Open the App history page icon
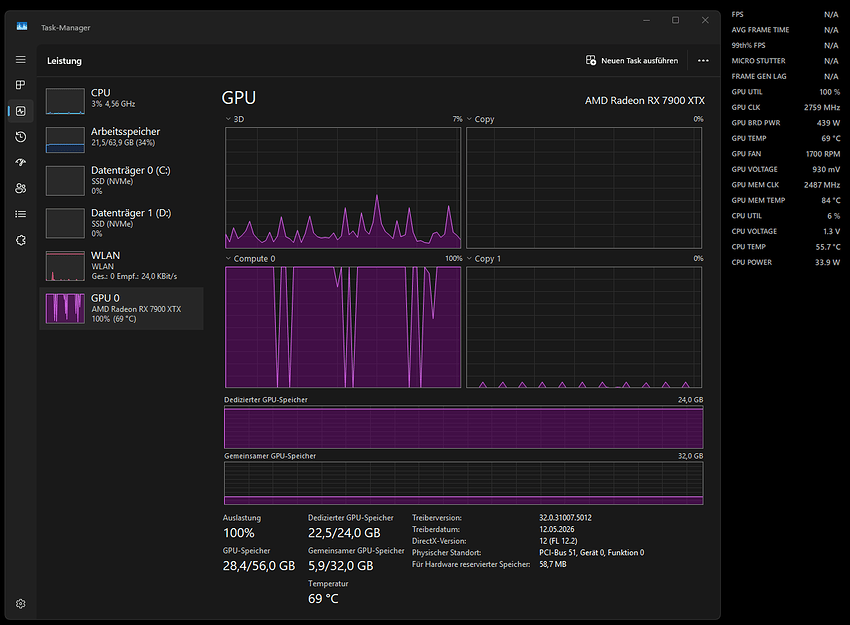 pyautogui.click(x=21, y=137)
